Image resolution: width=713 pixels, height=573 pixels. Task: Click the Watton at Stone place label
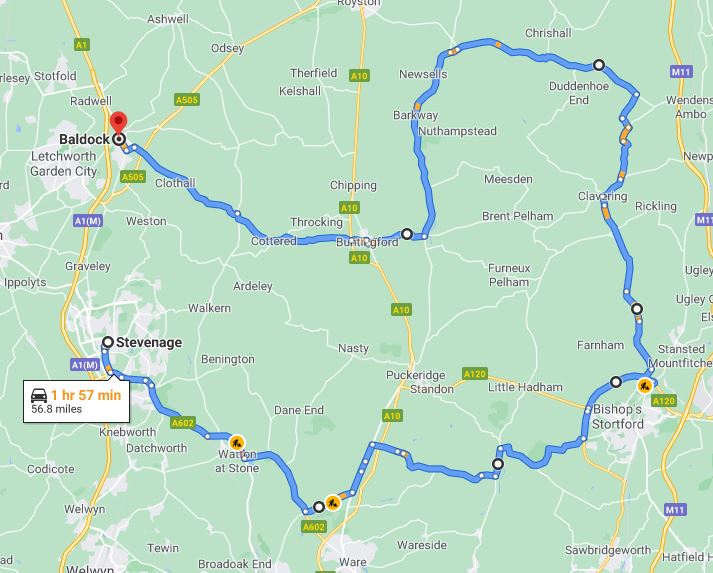point(237,461)
